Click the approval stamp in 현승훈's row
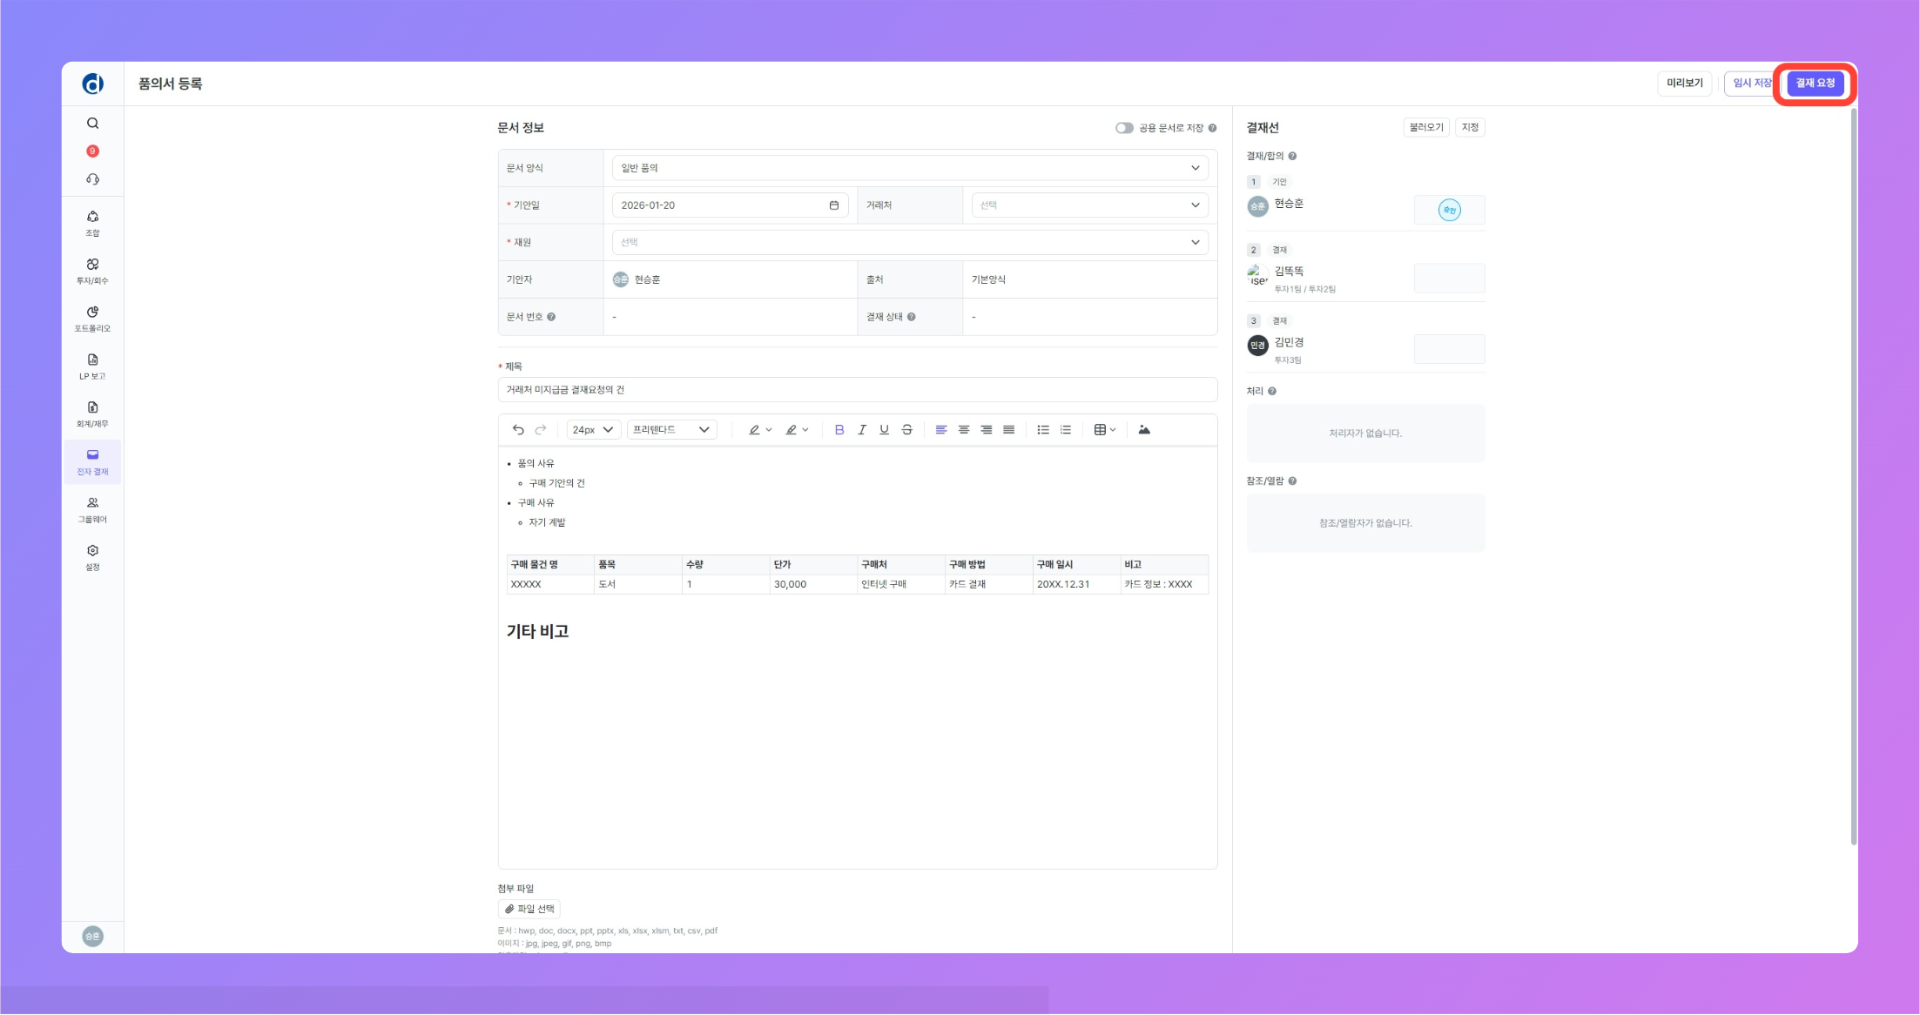 (1449, 210)
